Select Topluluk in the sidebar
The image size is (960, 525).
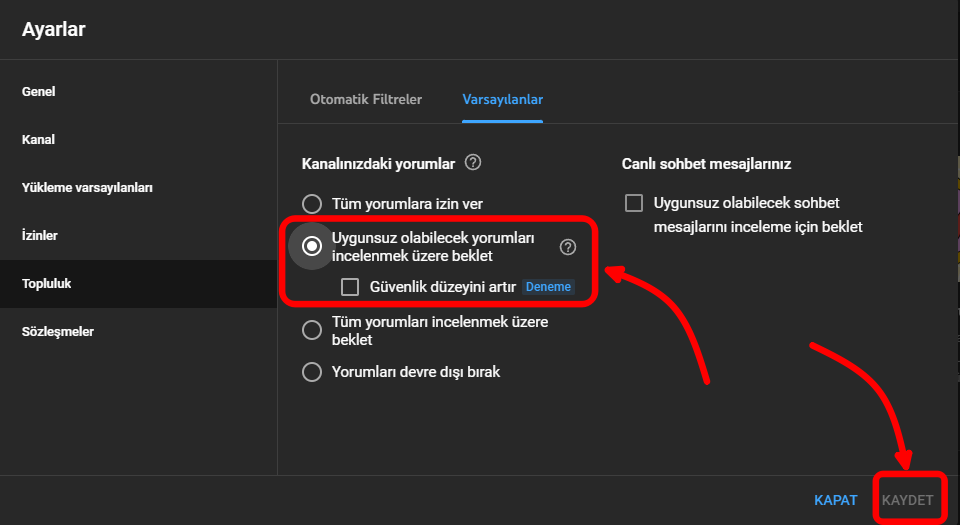pyautogui.click(x=47, y=284)
